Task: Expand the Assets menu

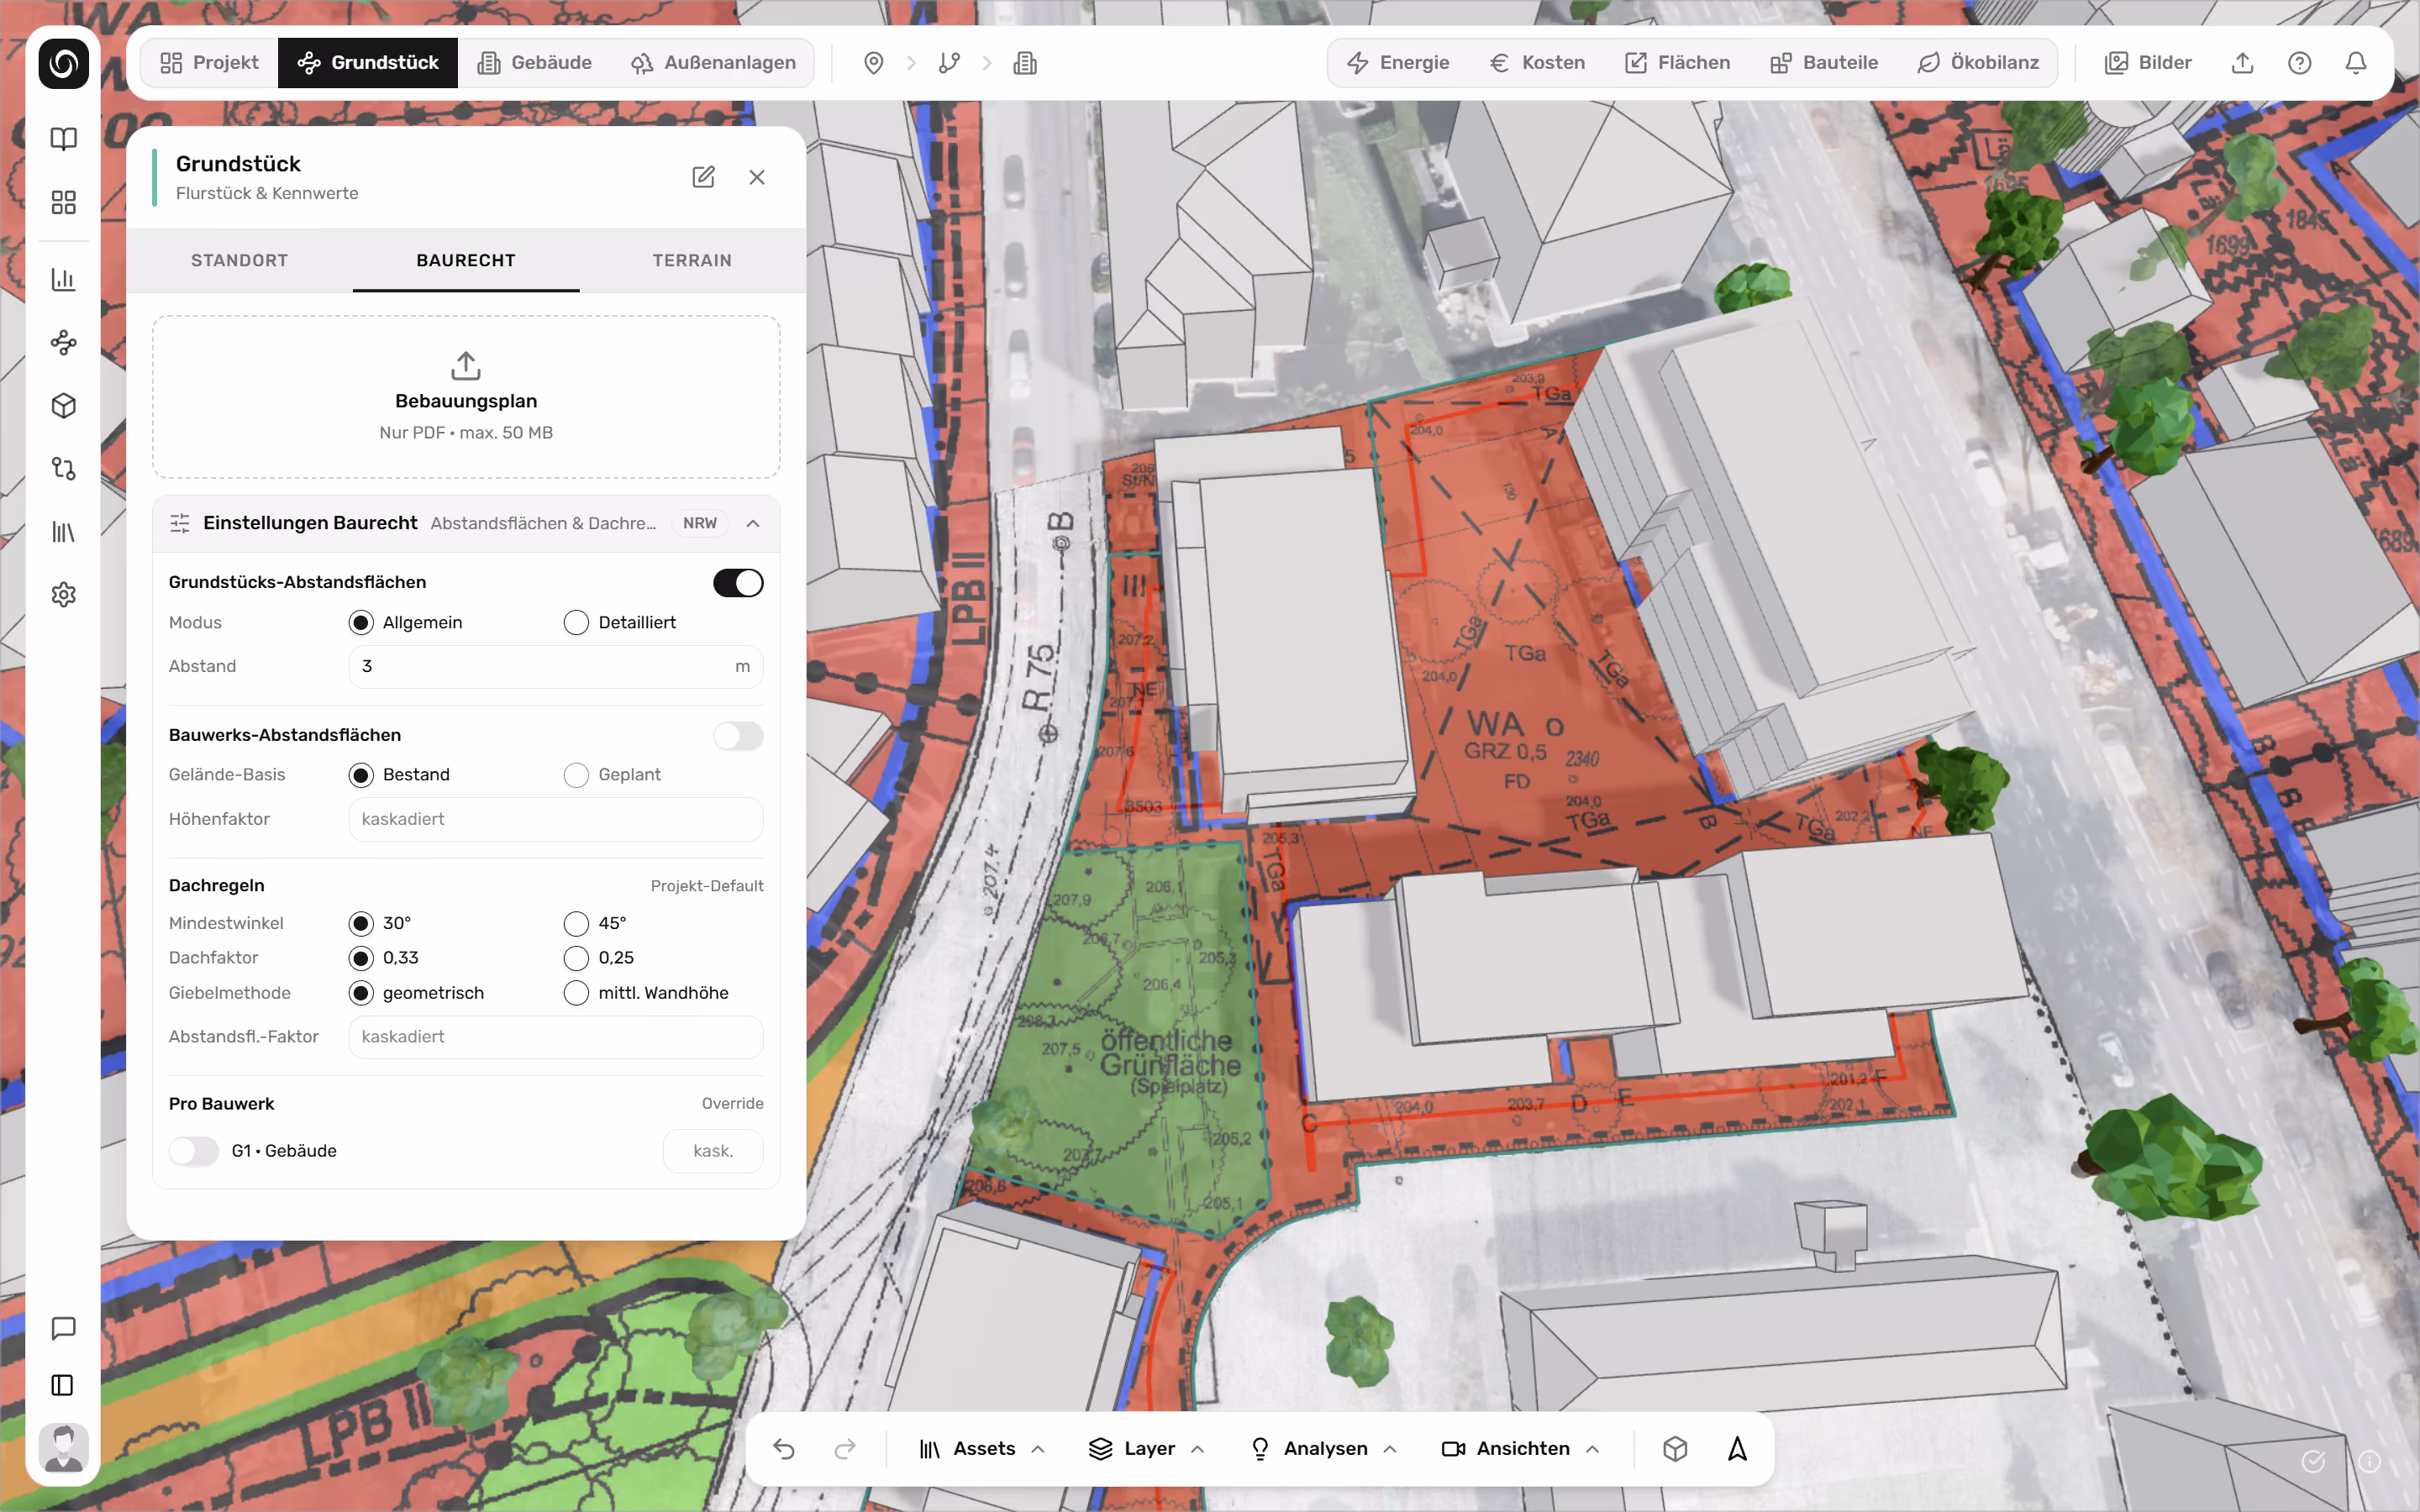Action: click(982, 1449)
